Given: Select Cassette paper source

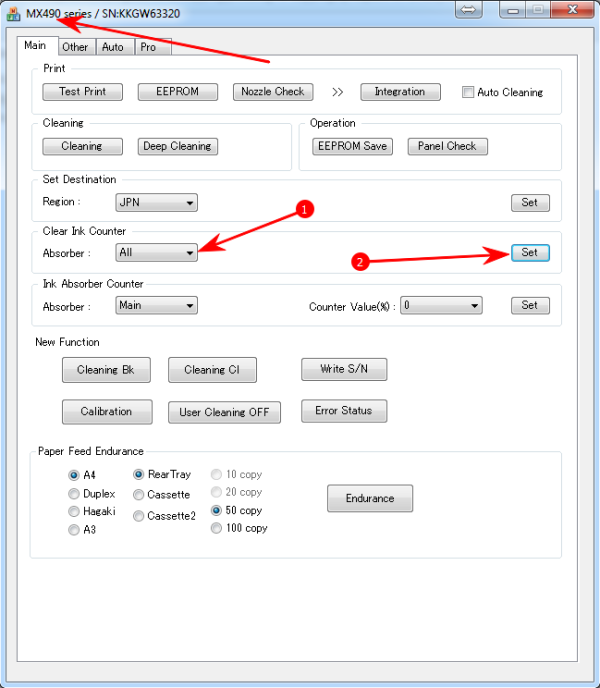Looking at the screenshot, I should (x=140, y=495).
